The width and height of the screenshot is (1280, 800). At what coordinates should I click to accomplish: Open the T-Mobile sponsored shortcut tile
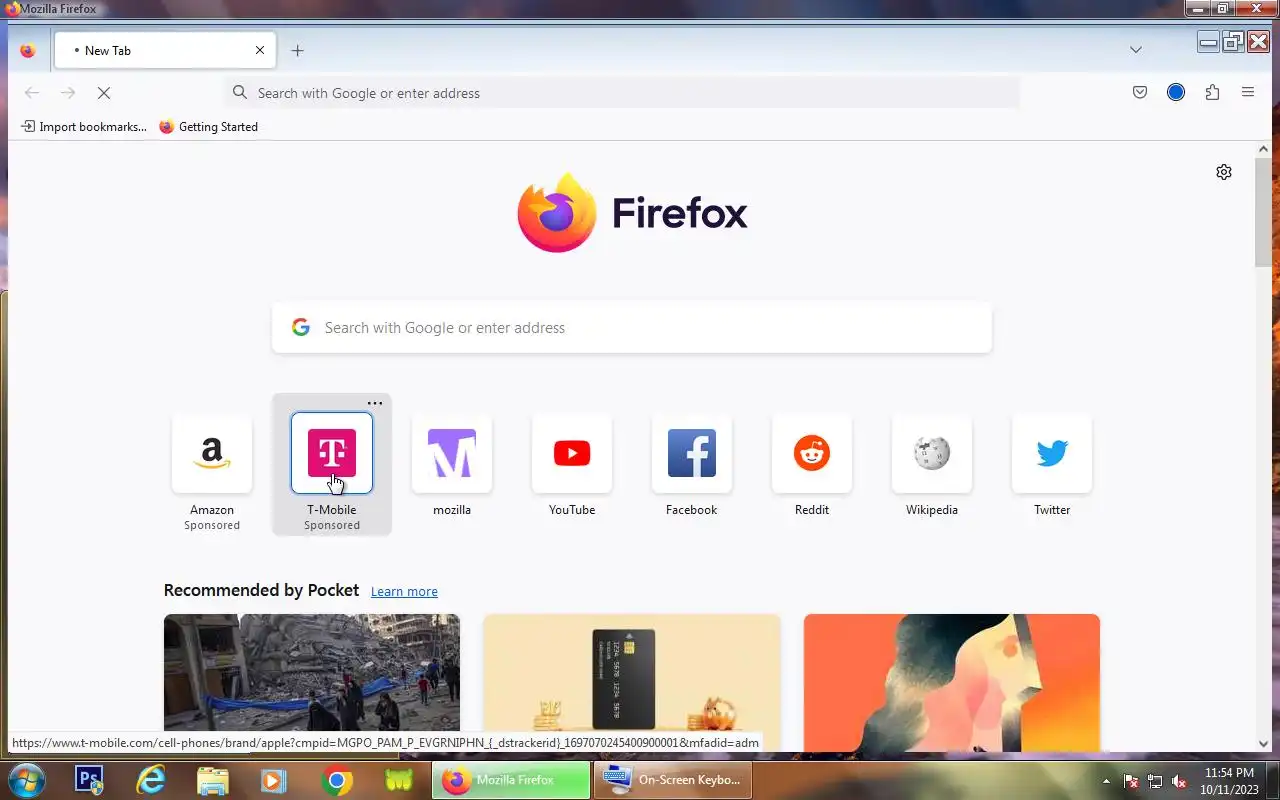tap(332, 453)
